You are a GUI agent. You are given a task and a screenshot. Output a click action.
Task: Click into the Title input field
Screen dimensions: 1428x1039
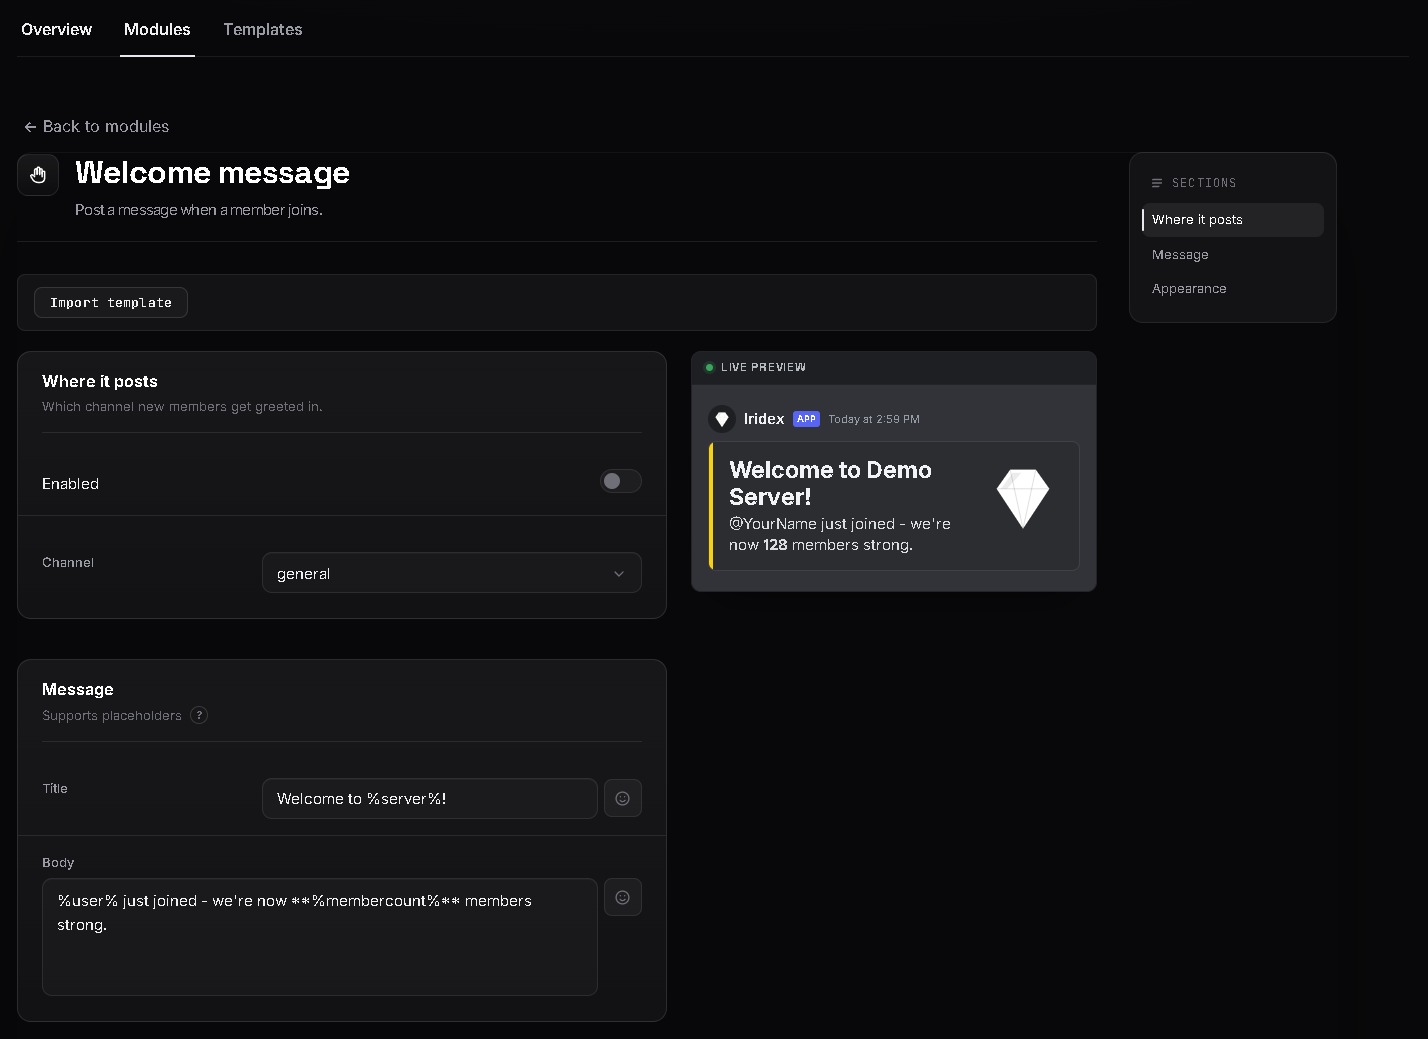[430, 798]
